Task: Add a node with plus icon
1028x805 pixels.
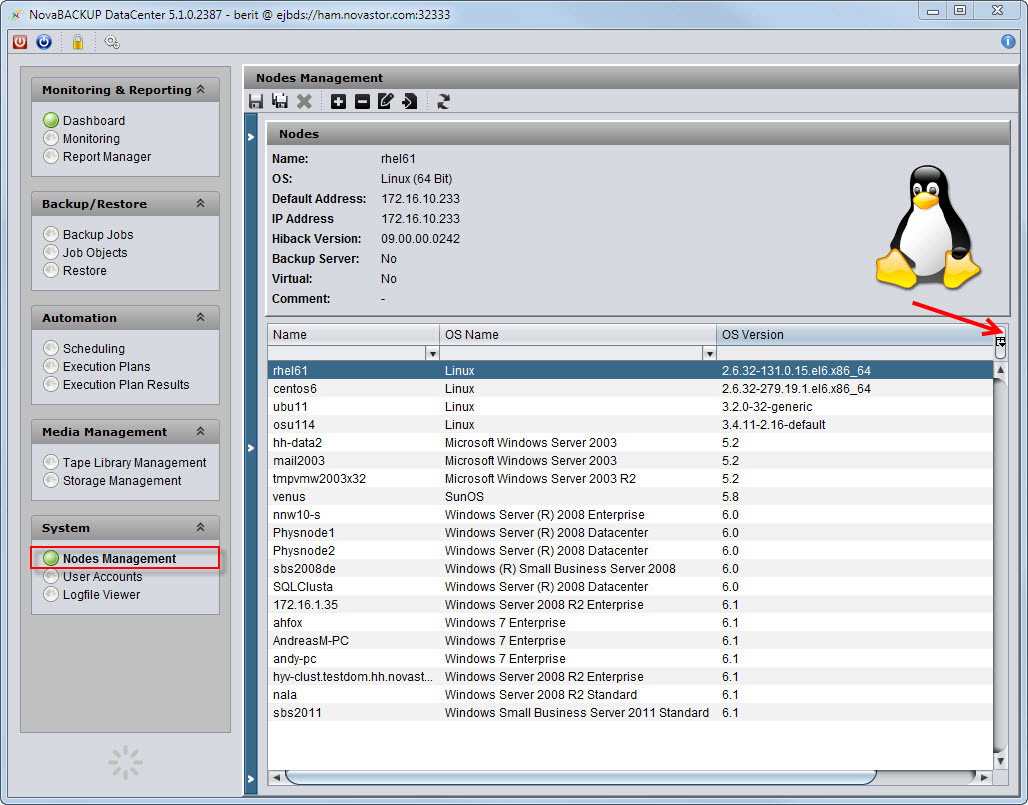Action: pos(338,102)
